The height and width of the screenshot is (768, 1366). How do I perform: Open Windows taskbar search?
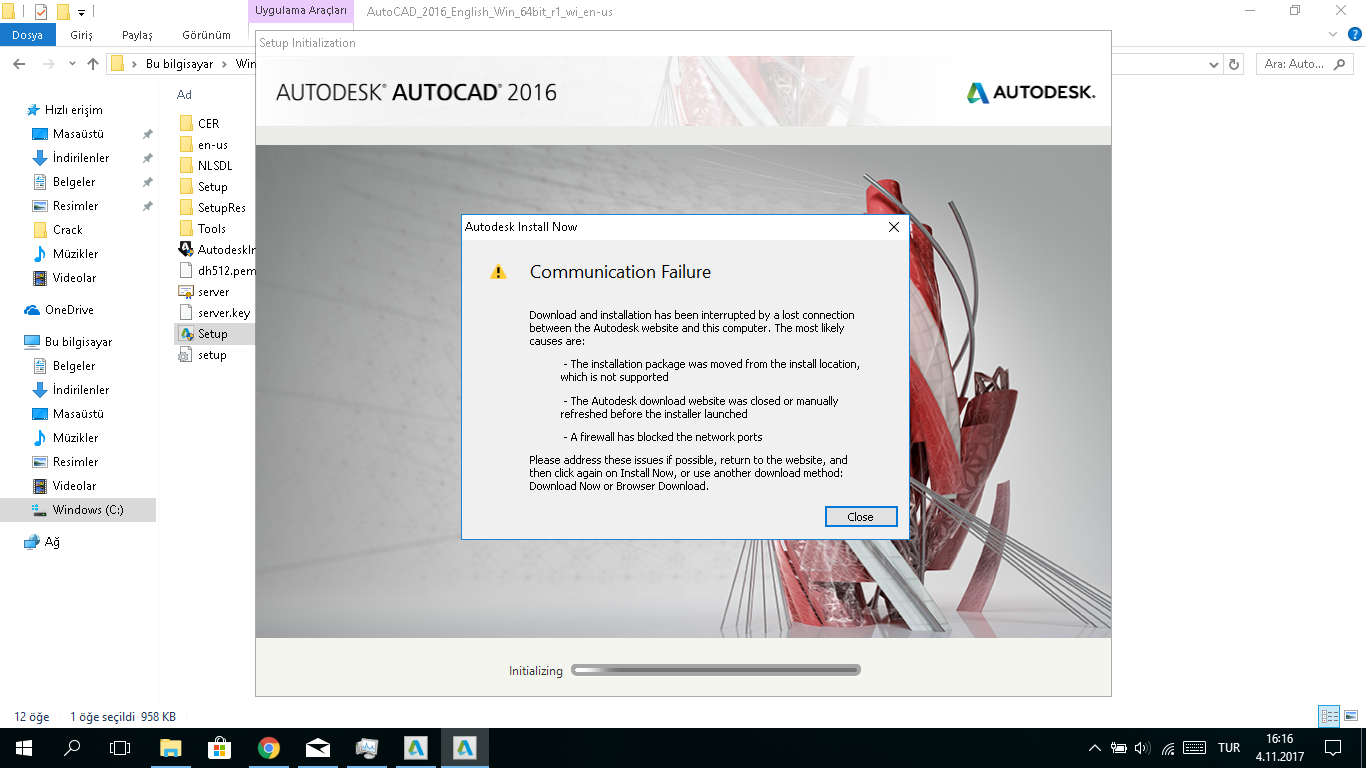pos(72,748)
